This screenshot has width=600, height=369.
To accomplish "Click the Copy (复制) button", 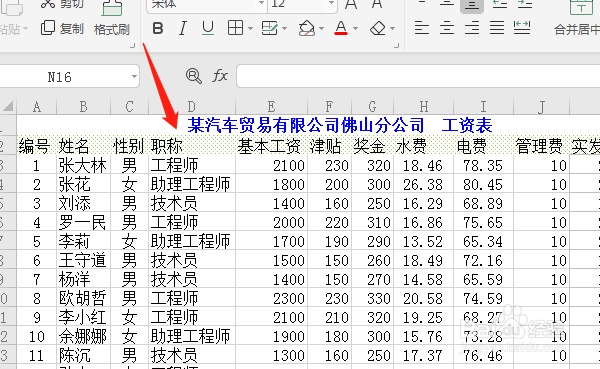I will click(x=62, y=28).
